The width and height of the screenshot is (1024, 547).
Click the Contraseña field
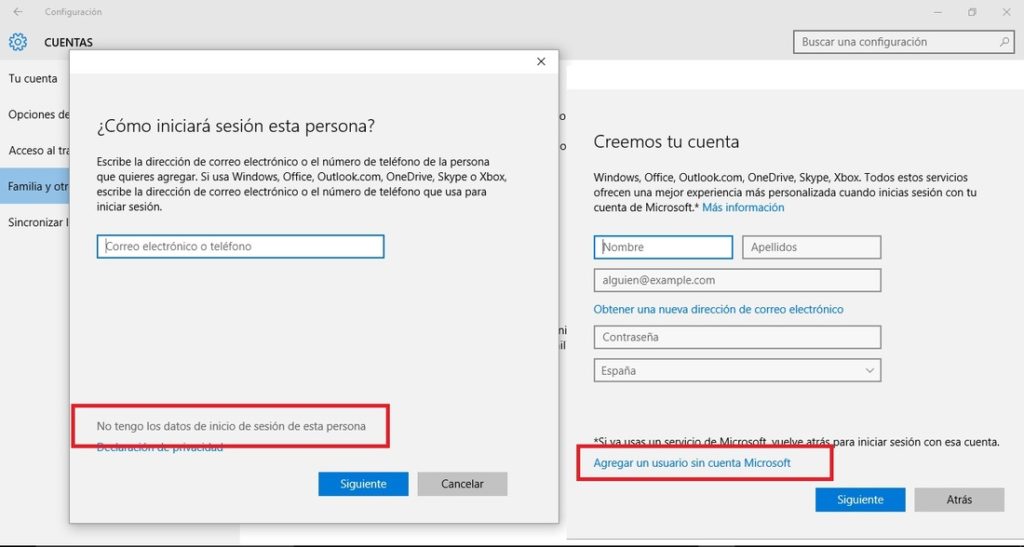[x=737, y=337]
